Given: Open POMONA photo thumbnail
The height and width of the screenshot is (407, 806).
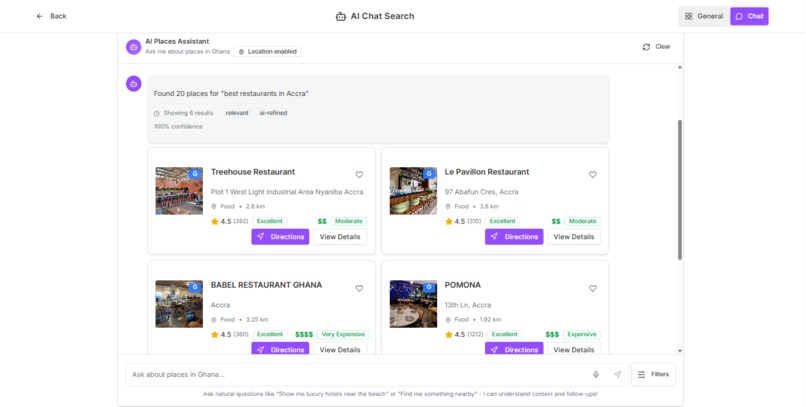Looking at the screenshot, I should pos(413,304).
